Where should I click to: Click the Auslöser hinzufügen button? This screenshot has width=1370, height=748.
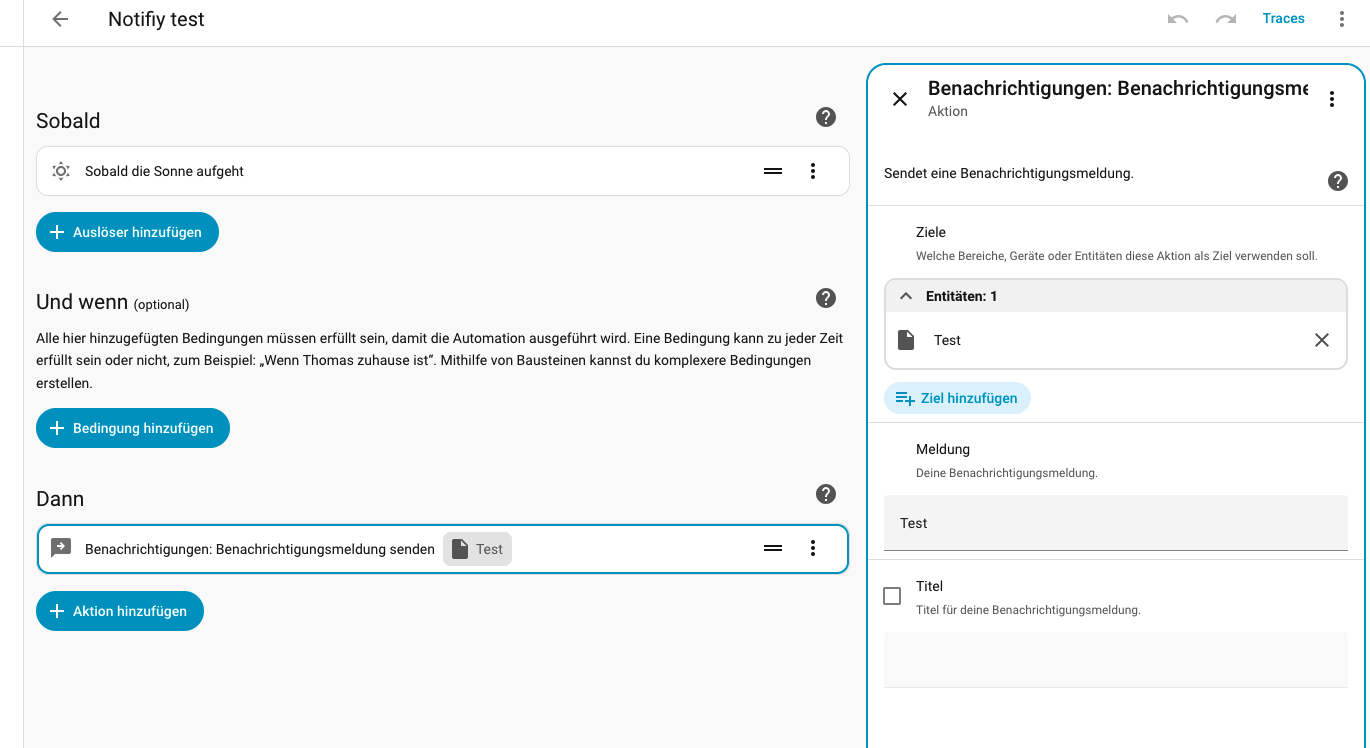tap(127, 232)
